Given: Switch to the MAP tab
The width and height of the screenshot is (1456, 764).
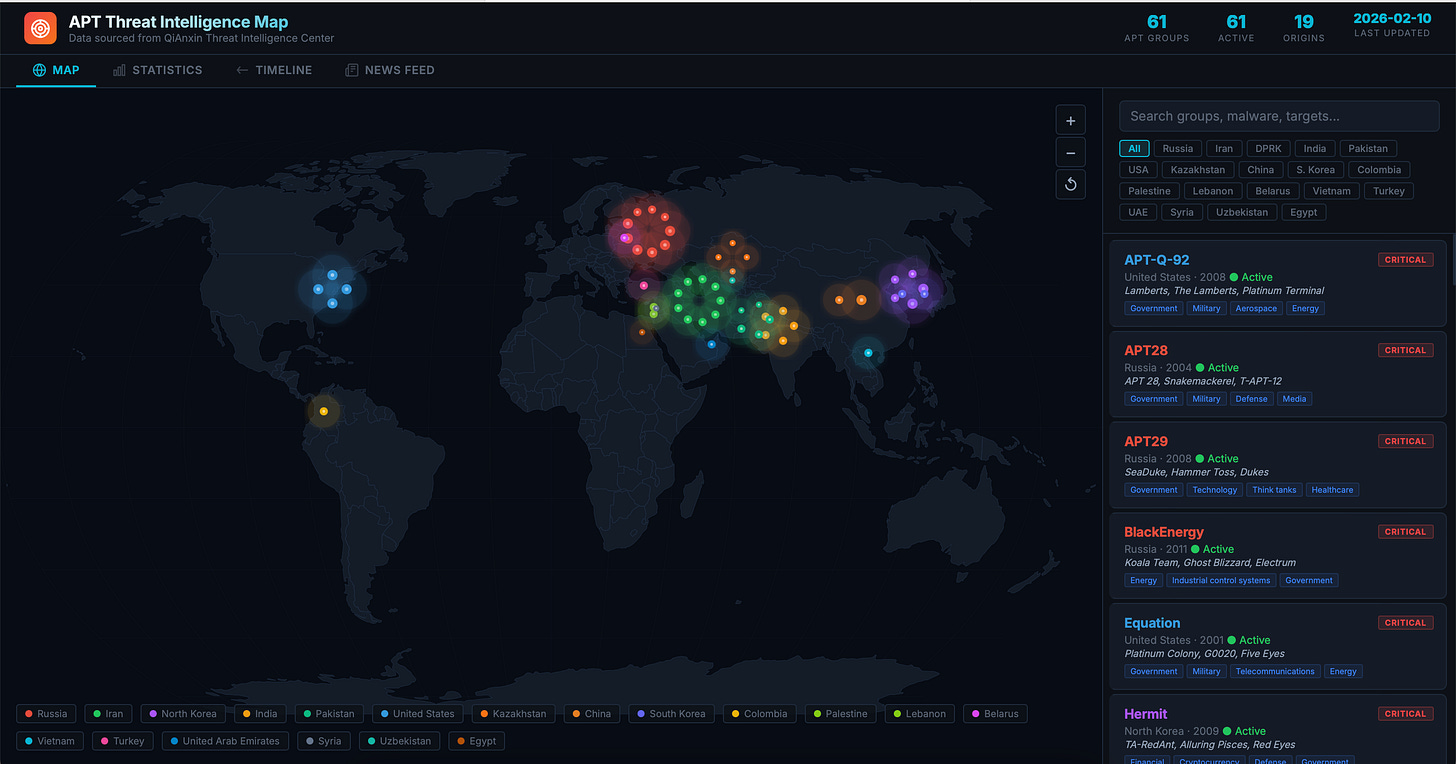Looking at the screenshot, I should tap(56, 70).
